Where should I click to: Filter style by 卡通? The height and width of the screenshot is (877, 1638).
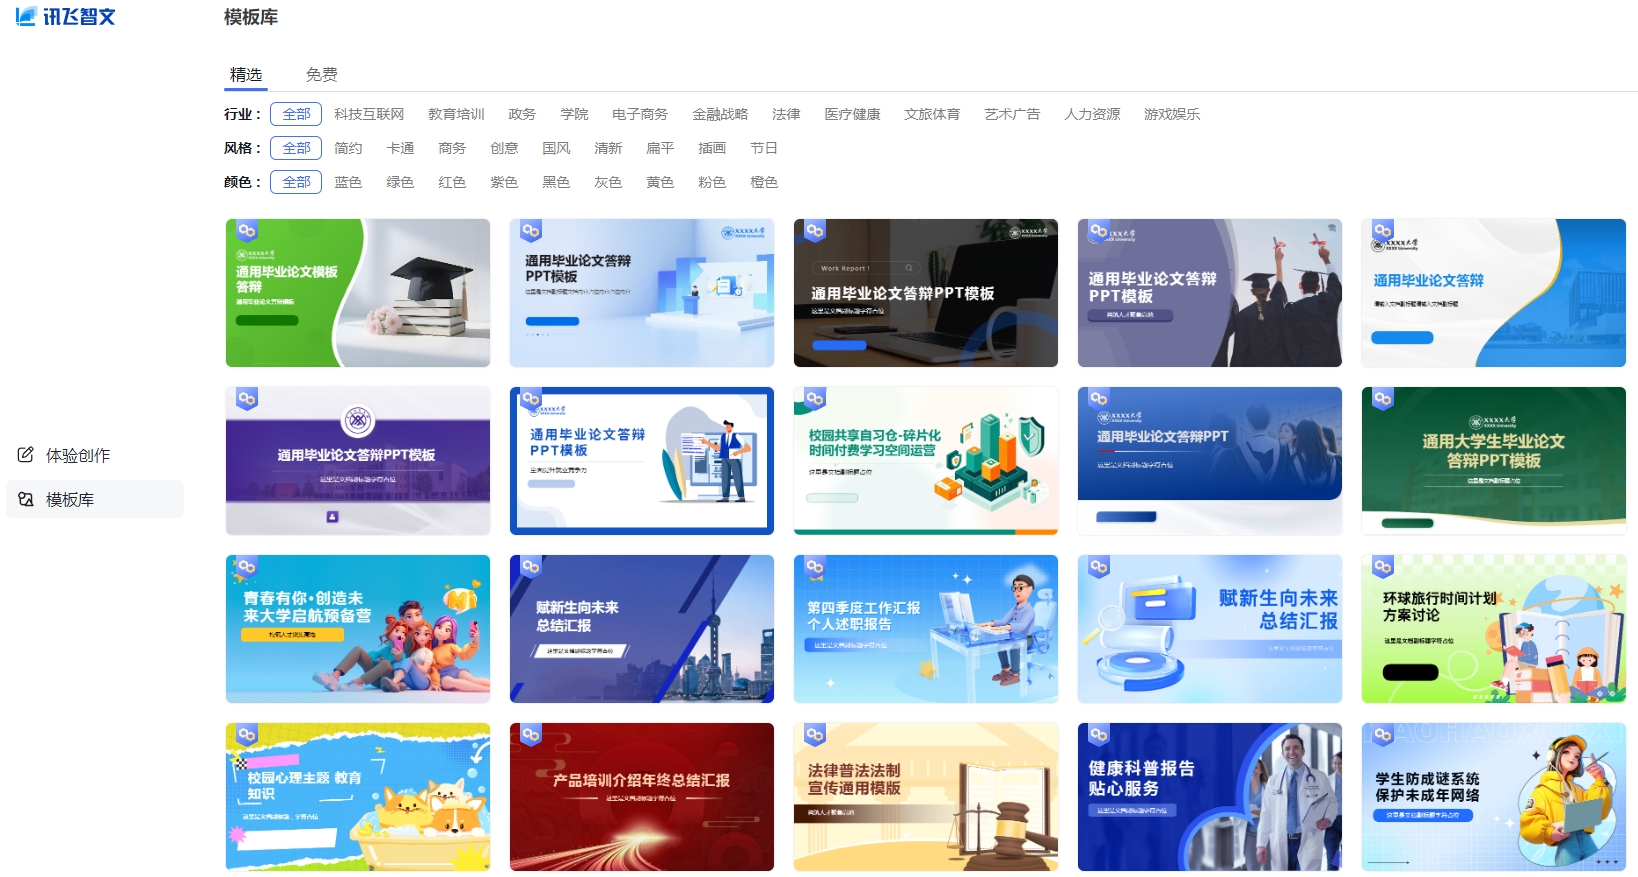coord(400,148)
